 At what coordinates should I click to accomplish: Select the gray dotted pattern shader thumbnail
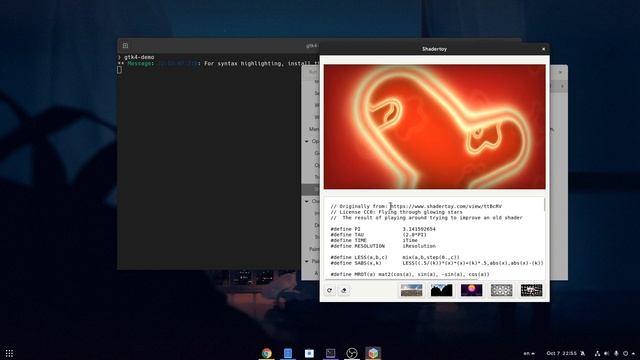(x=501, y=290)
